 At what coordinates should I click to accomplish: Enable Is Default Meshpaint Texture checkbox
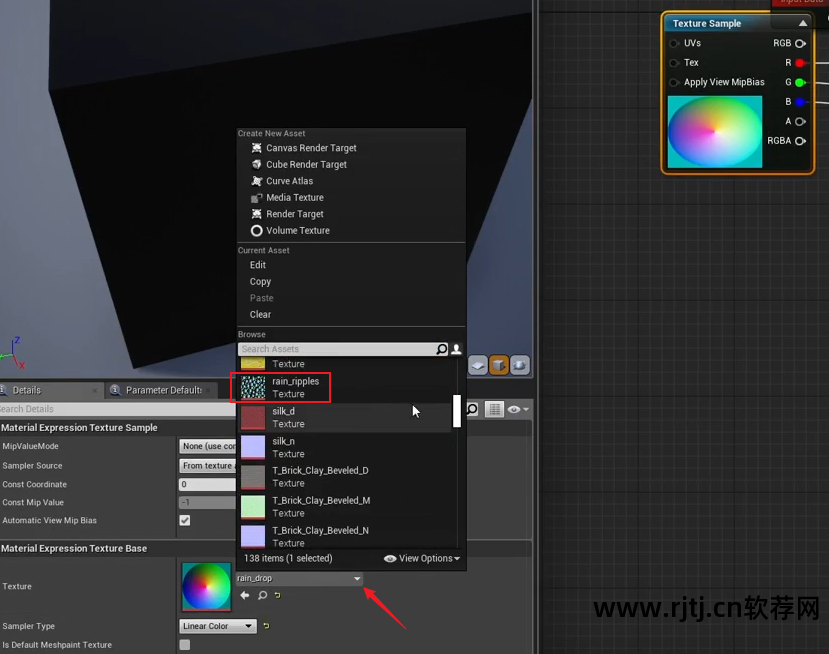coord(185,644)
